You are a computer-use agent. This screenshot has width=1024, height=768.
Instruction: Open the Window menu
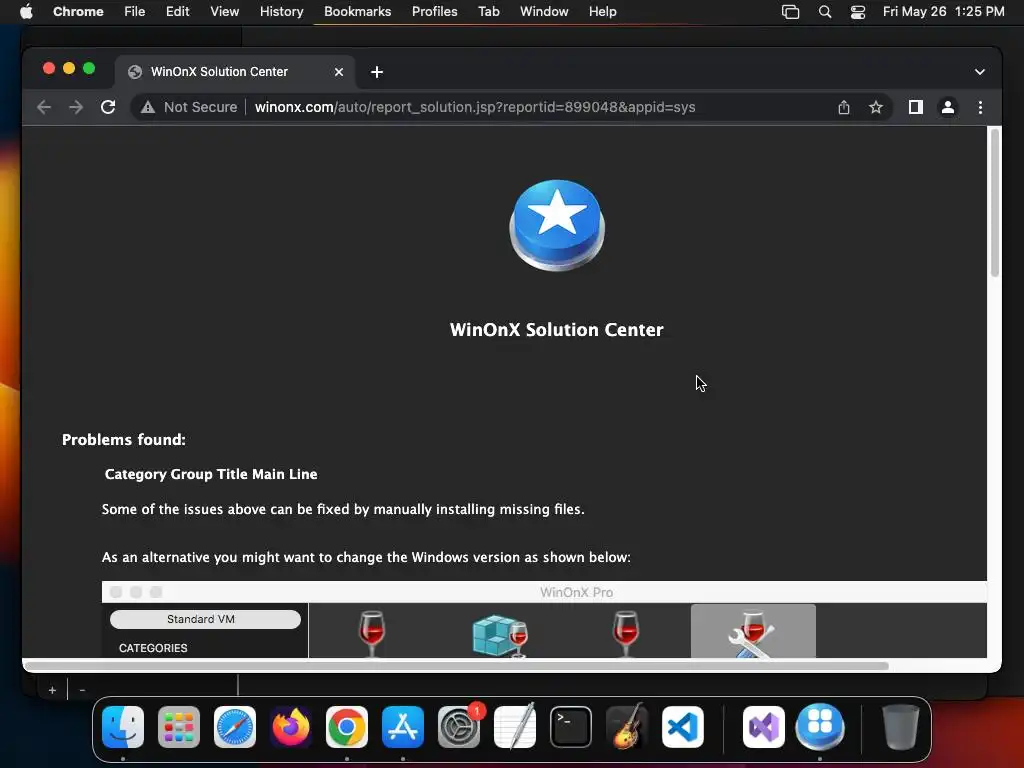click(x=544, y=12)
